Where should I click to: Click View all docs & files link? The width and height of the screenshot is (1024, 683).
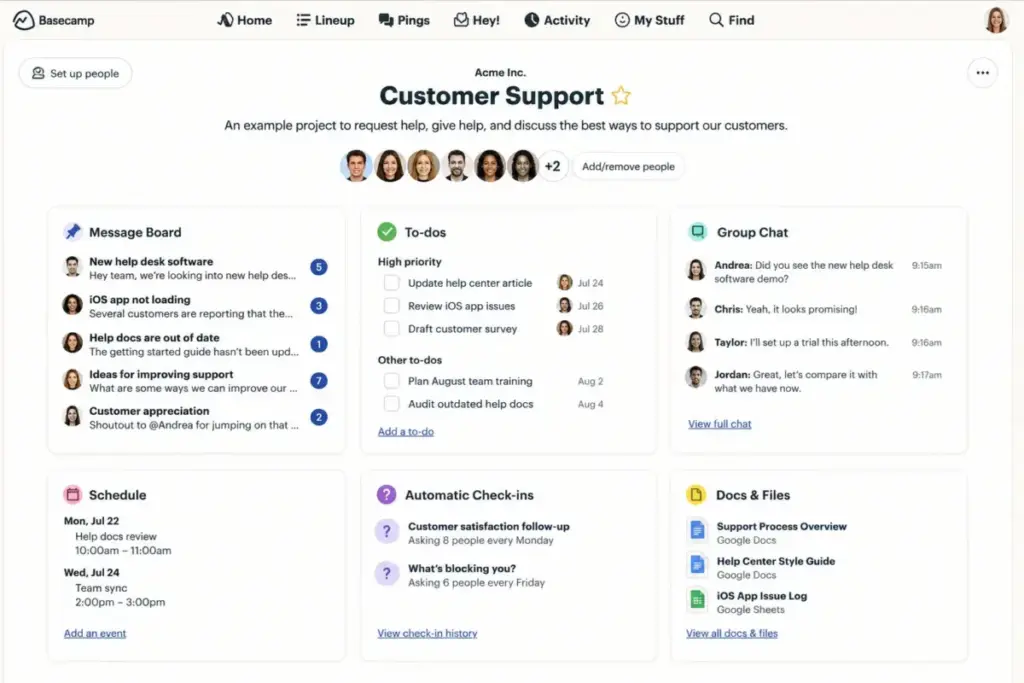732,633
